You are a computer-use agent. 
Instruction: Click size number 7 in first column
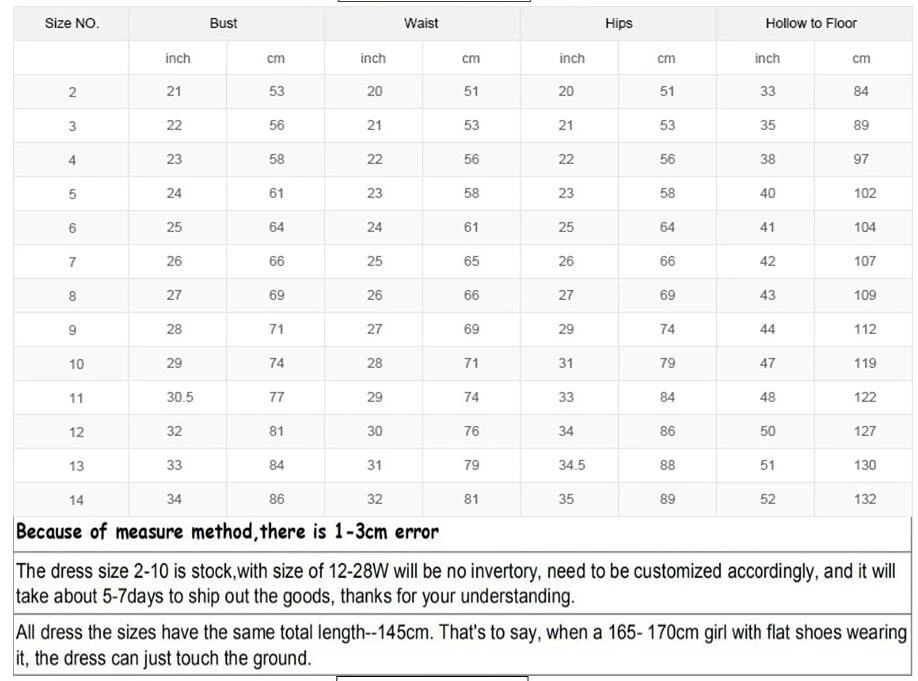pyautogui.click(x=72, y=262)
